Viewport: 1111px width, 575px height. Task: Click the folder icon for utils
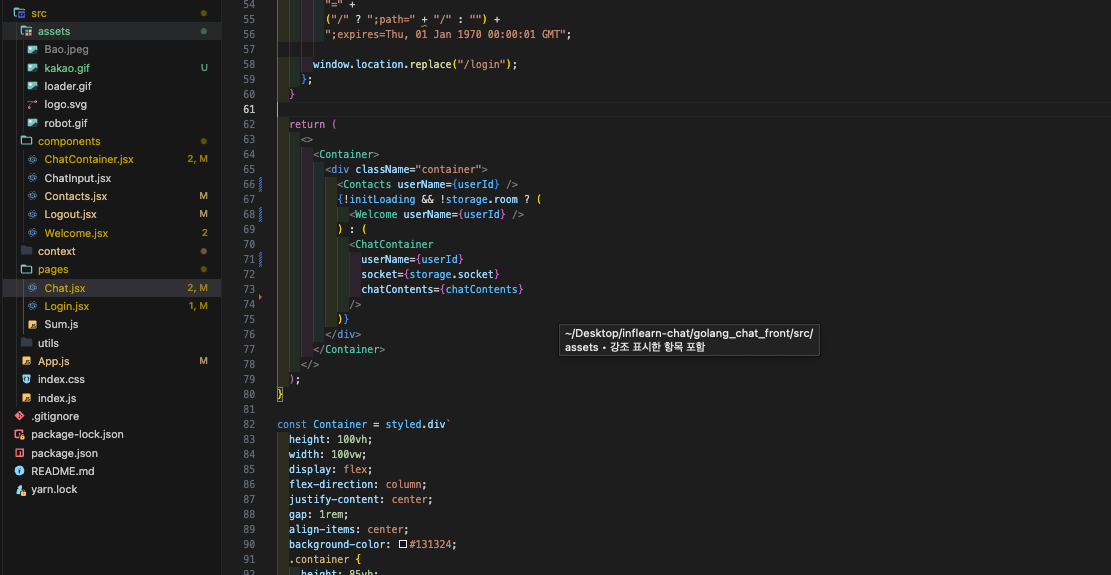point(26,343)
